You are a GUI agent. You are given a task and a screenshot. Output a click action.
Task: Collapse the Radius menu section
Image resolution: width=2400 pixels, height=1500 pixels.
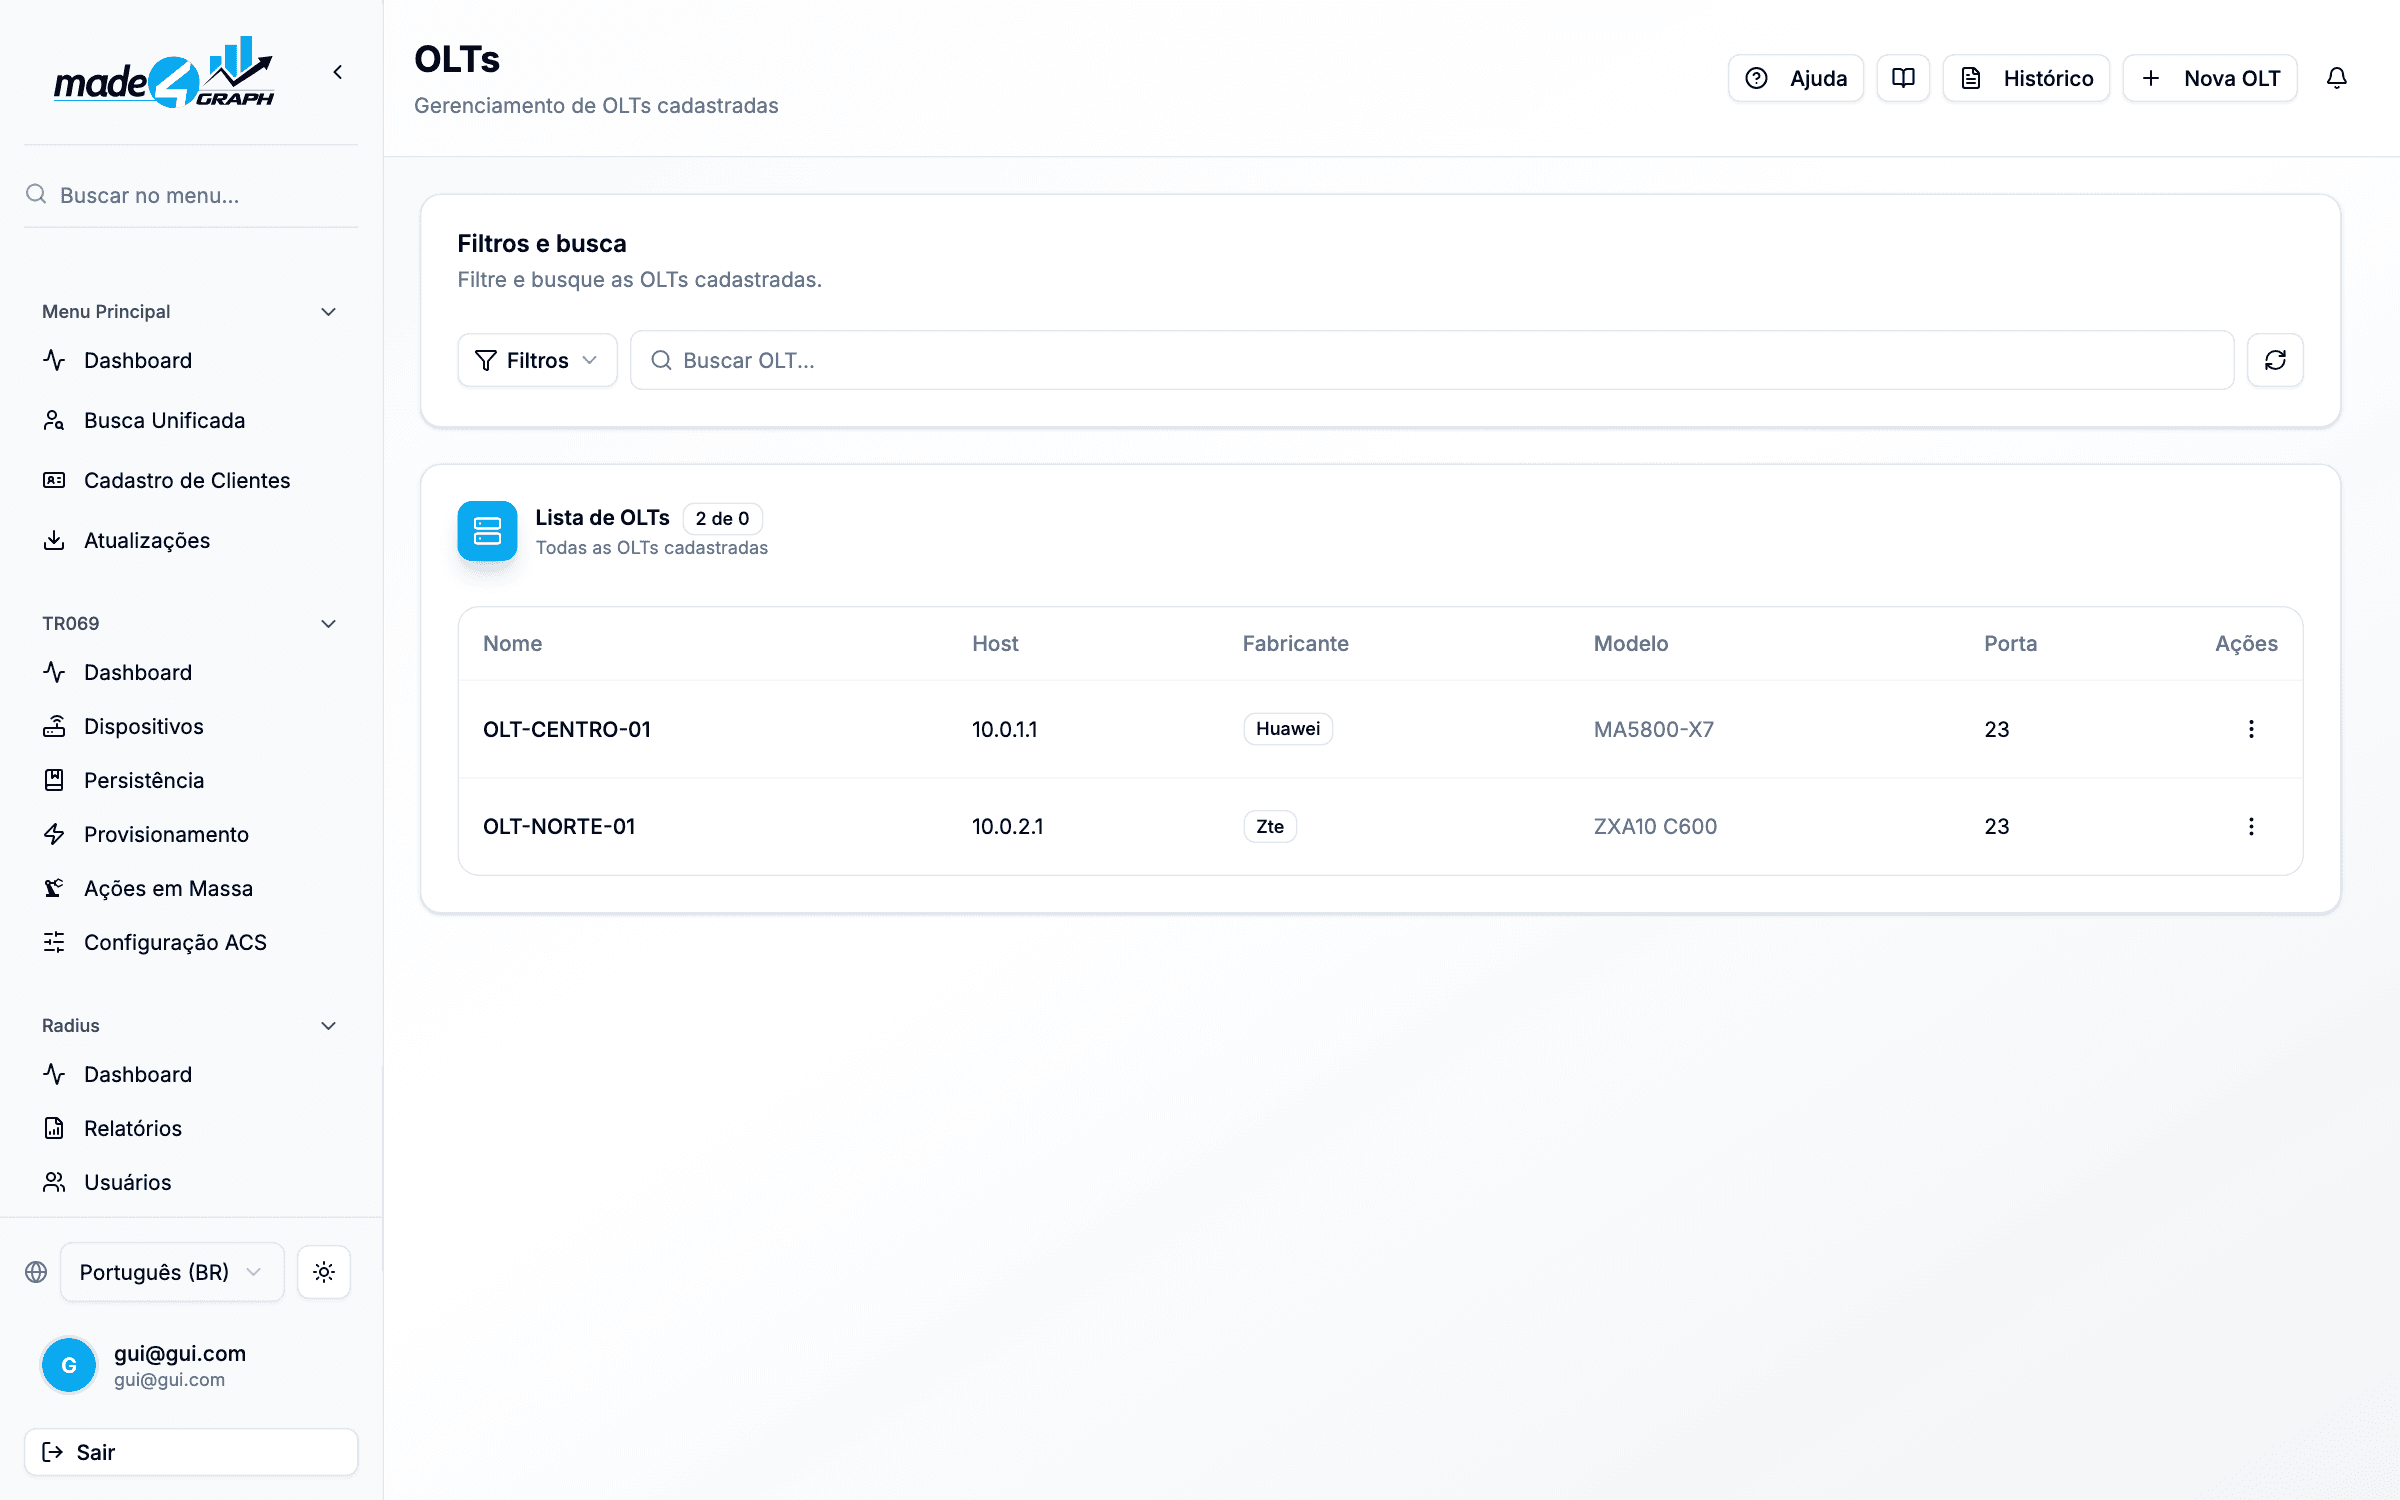(x=328, y=1026)
